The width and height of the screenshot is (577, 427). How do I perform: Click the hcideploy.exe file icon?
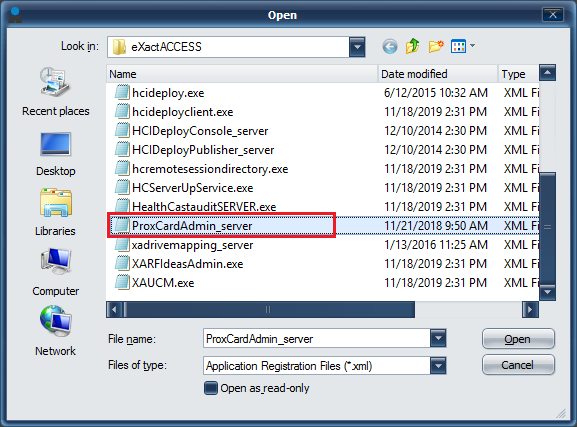coord(122,92)
